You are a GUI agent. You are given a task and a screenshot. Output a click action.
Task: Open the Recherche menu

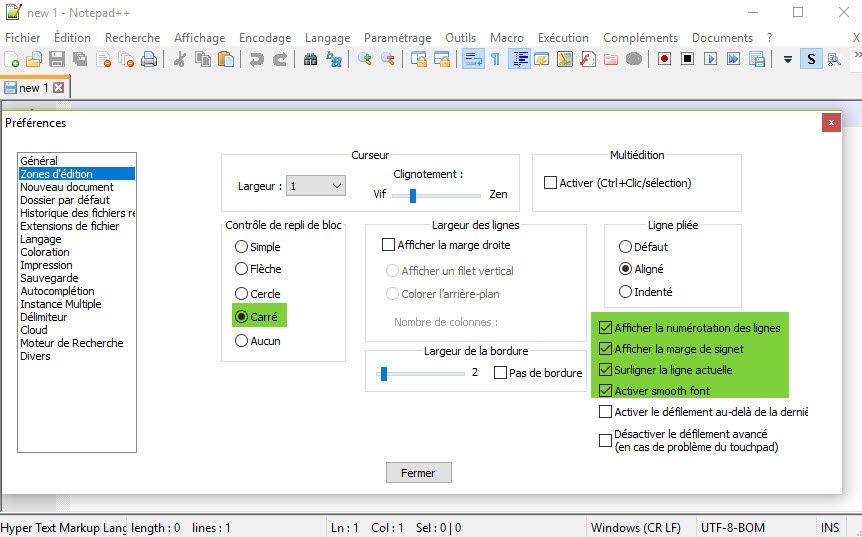[x=132, y=38]
